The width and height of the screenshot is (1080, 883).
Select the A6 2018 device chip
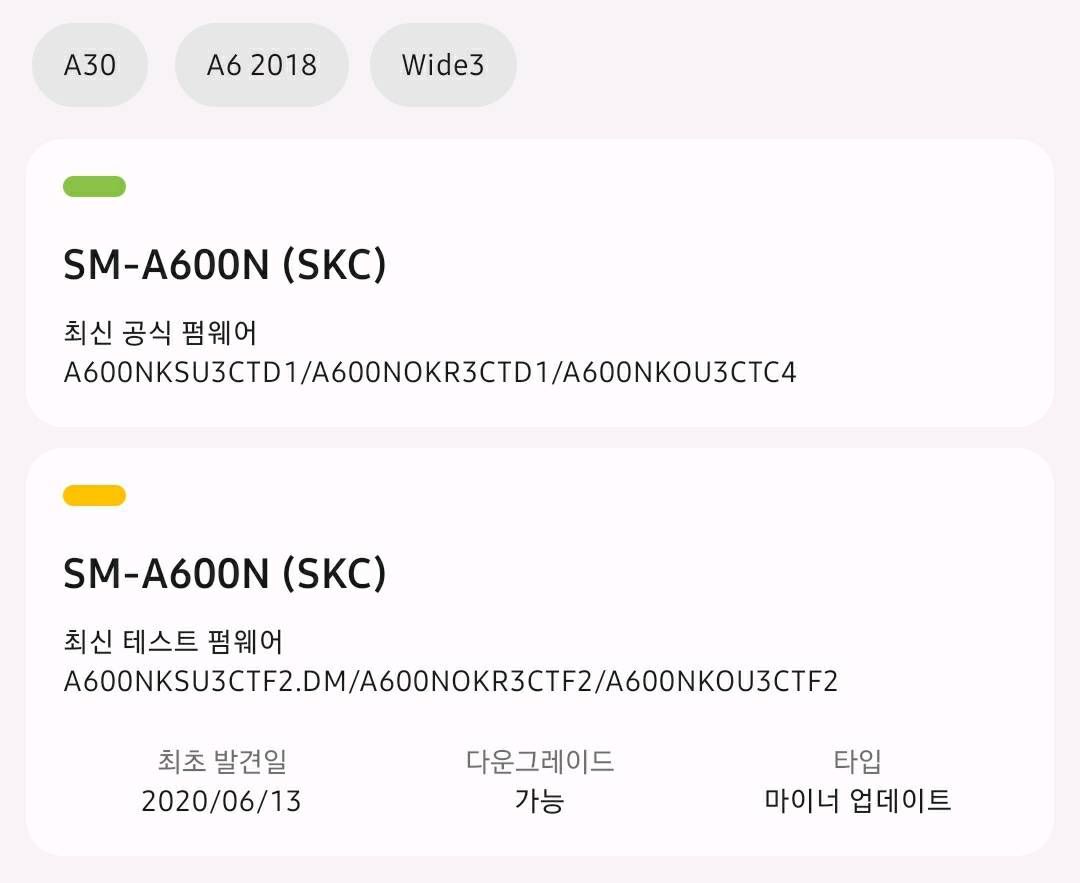pos(261,64)
